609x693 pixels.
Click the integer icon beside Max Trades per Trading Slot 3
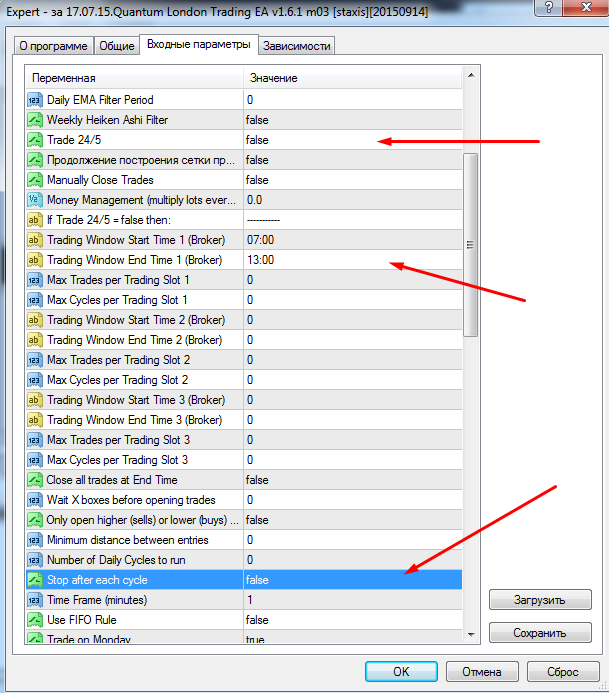click(35, 440)
